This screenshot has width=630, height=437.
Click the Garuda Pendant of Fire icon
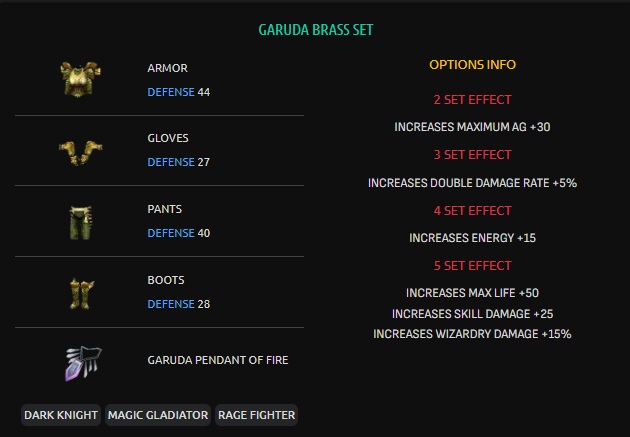pyautogui.click(x=75, y=361)
